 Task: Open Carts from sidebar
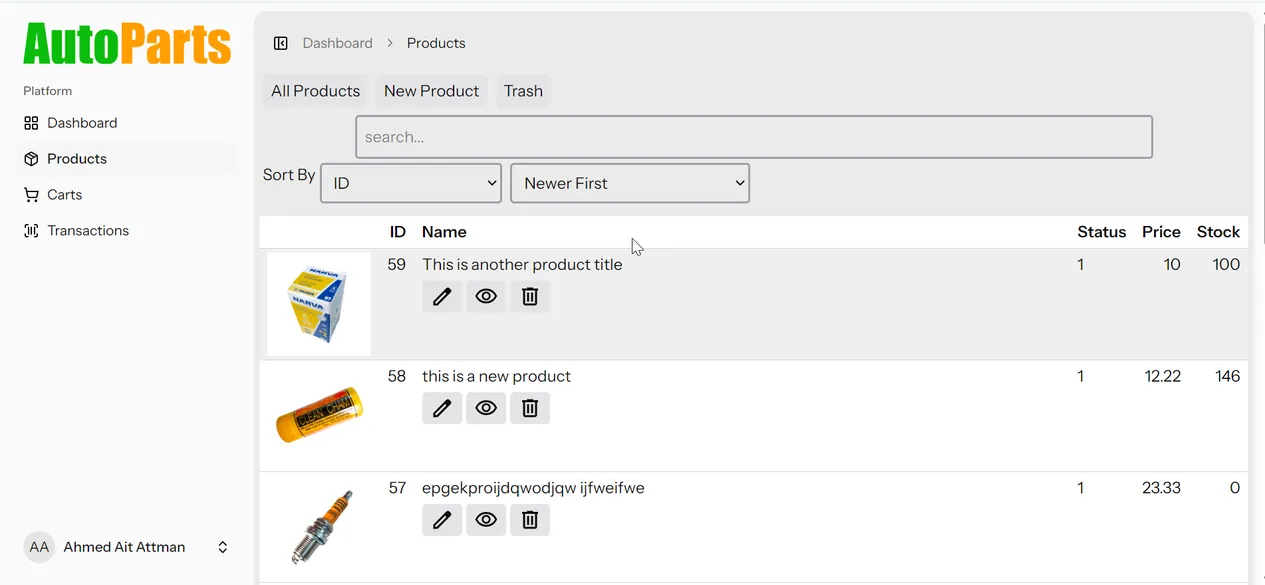(x=64, y=195)
